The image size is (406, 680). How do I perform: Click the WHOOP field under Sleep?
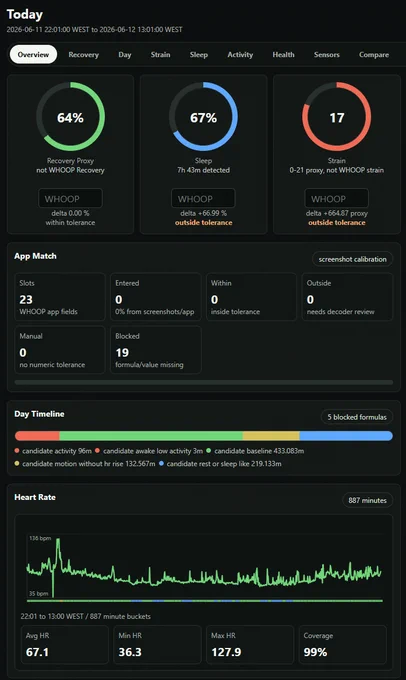(203, 199)
